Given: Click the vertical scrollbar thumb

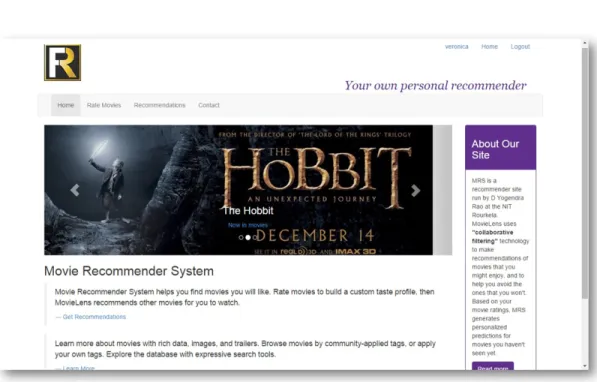Looking at the screenshot, I should pos(585,173).
